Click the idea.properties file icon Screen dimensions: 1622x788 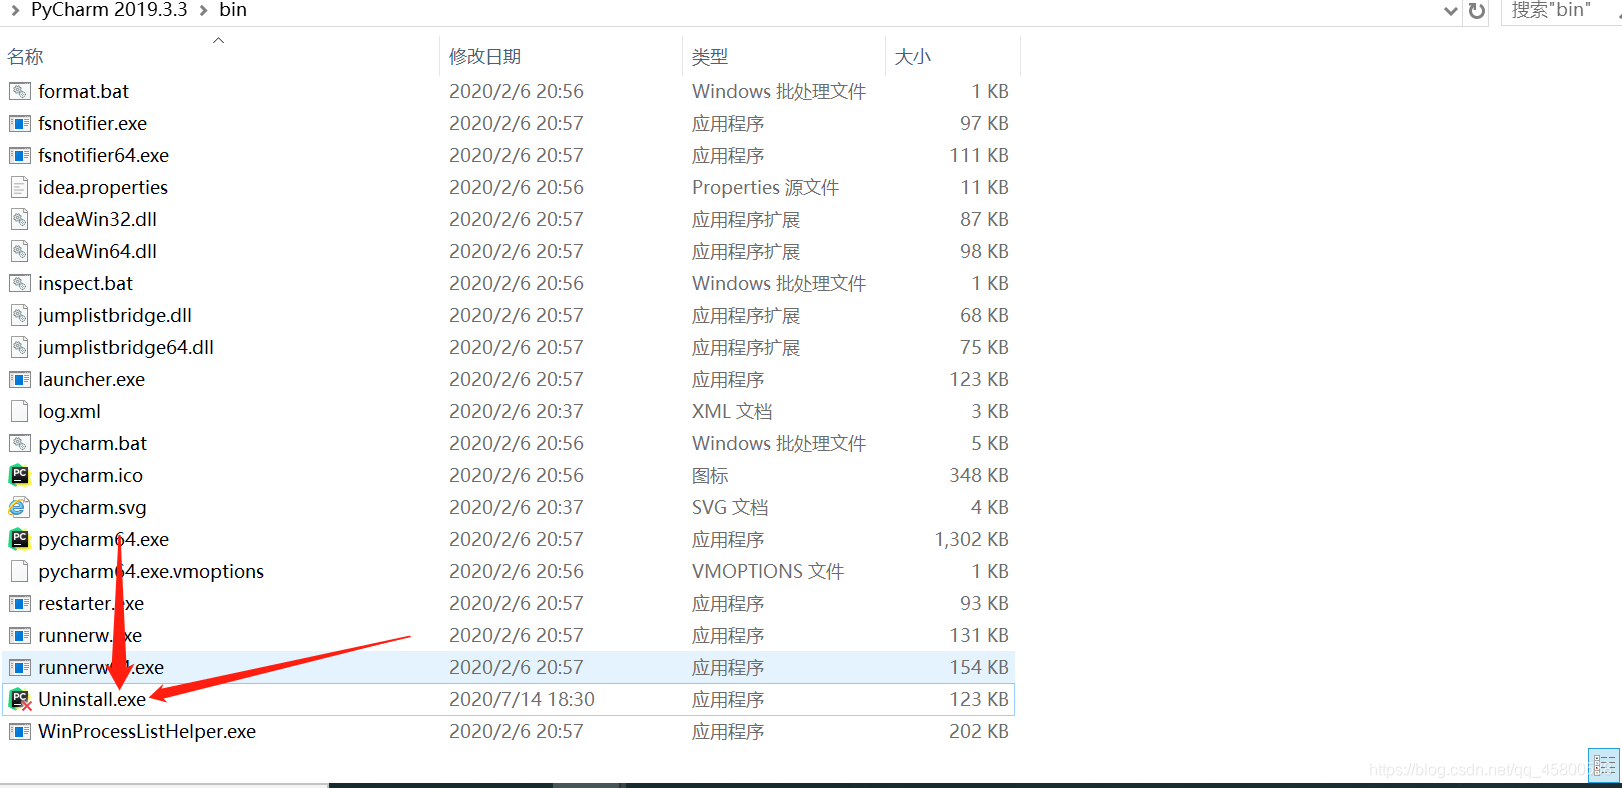(19, 187)
